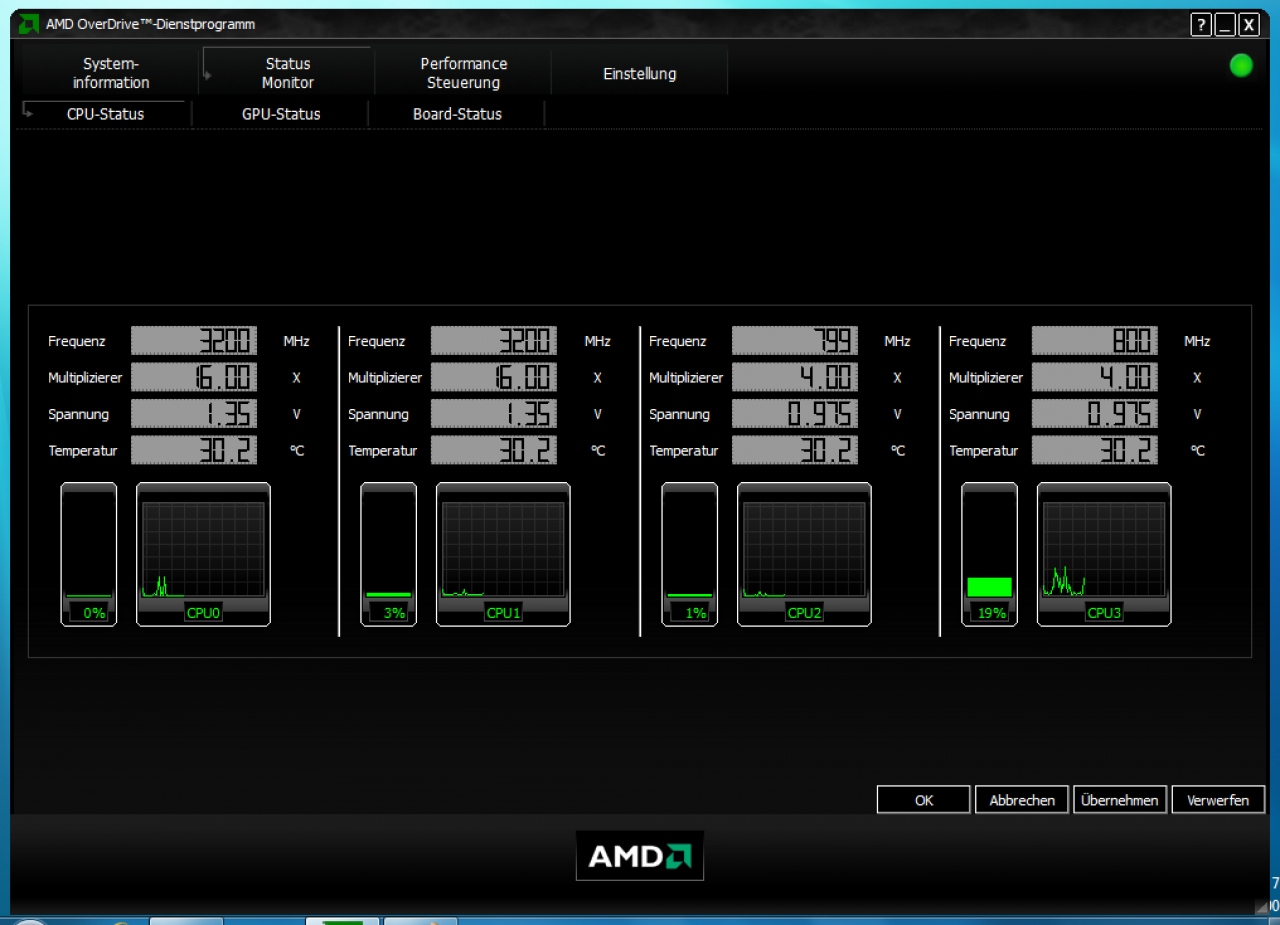Click the CPU1 Temperatur 30.2 value
The height and width of the screenshot is (925, 1280).
point(494,450)
